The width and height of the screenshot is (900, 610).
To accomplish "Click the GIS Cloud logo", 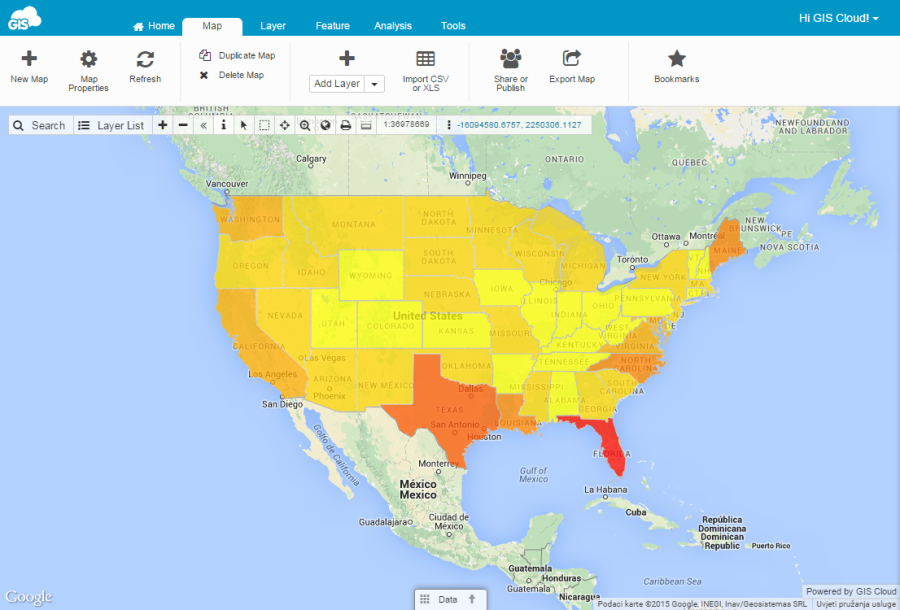I will [x=24, y=18].
